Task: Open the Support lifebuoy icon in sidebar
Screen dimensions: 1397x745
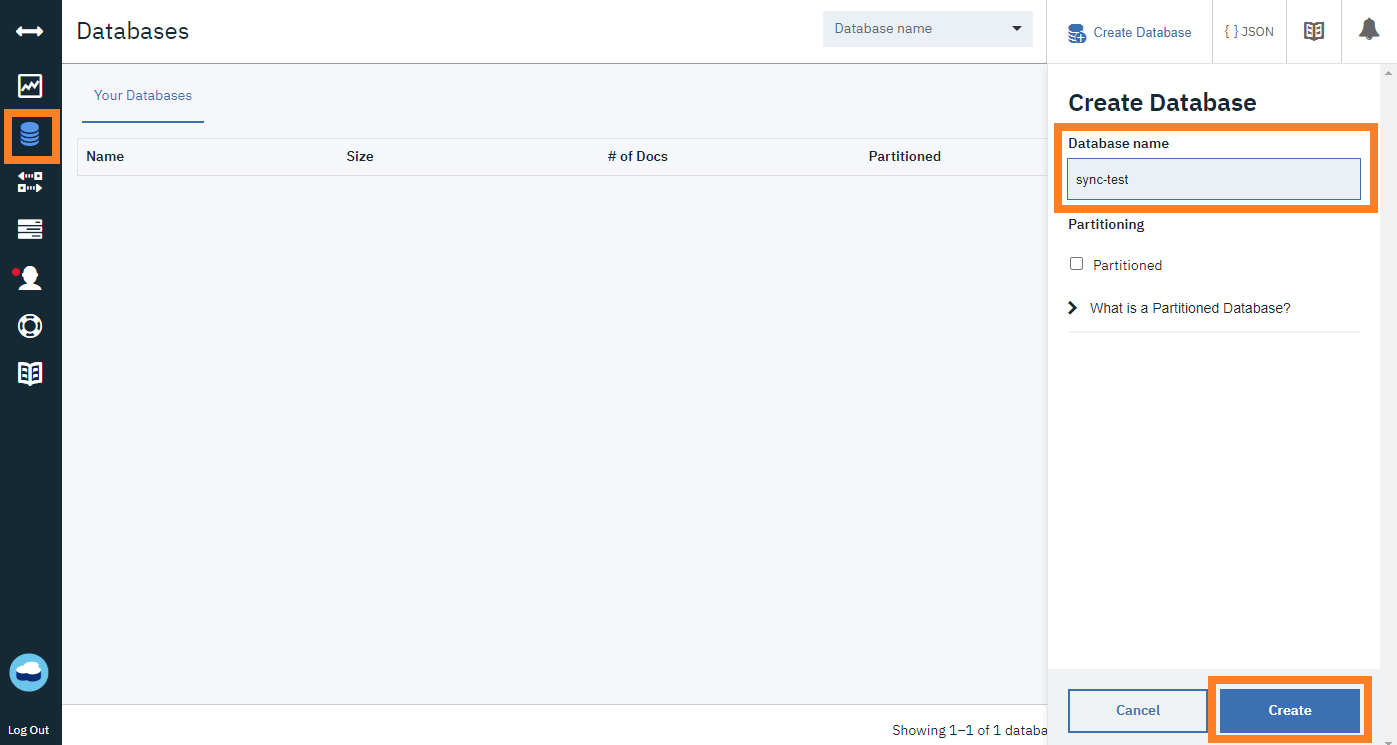Action: tap(30, 326)
